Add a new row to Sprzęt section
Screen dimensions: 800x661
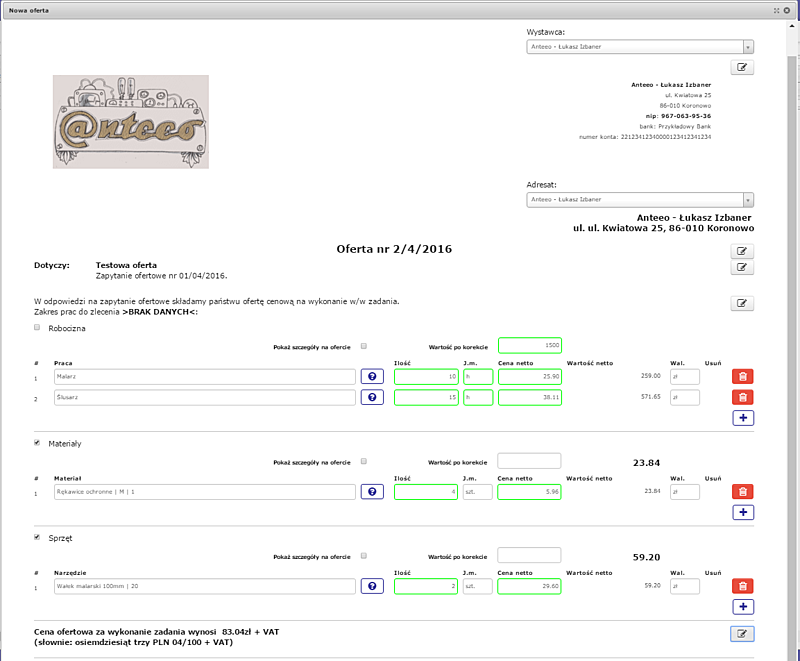point(742,607)
